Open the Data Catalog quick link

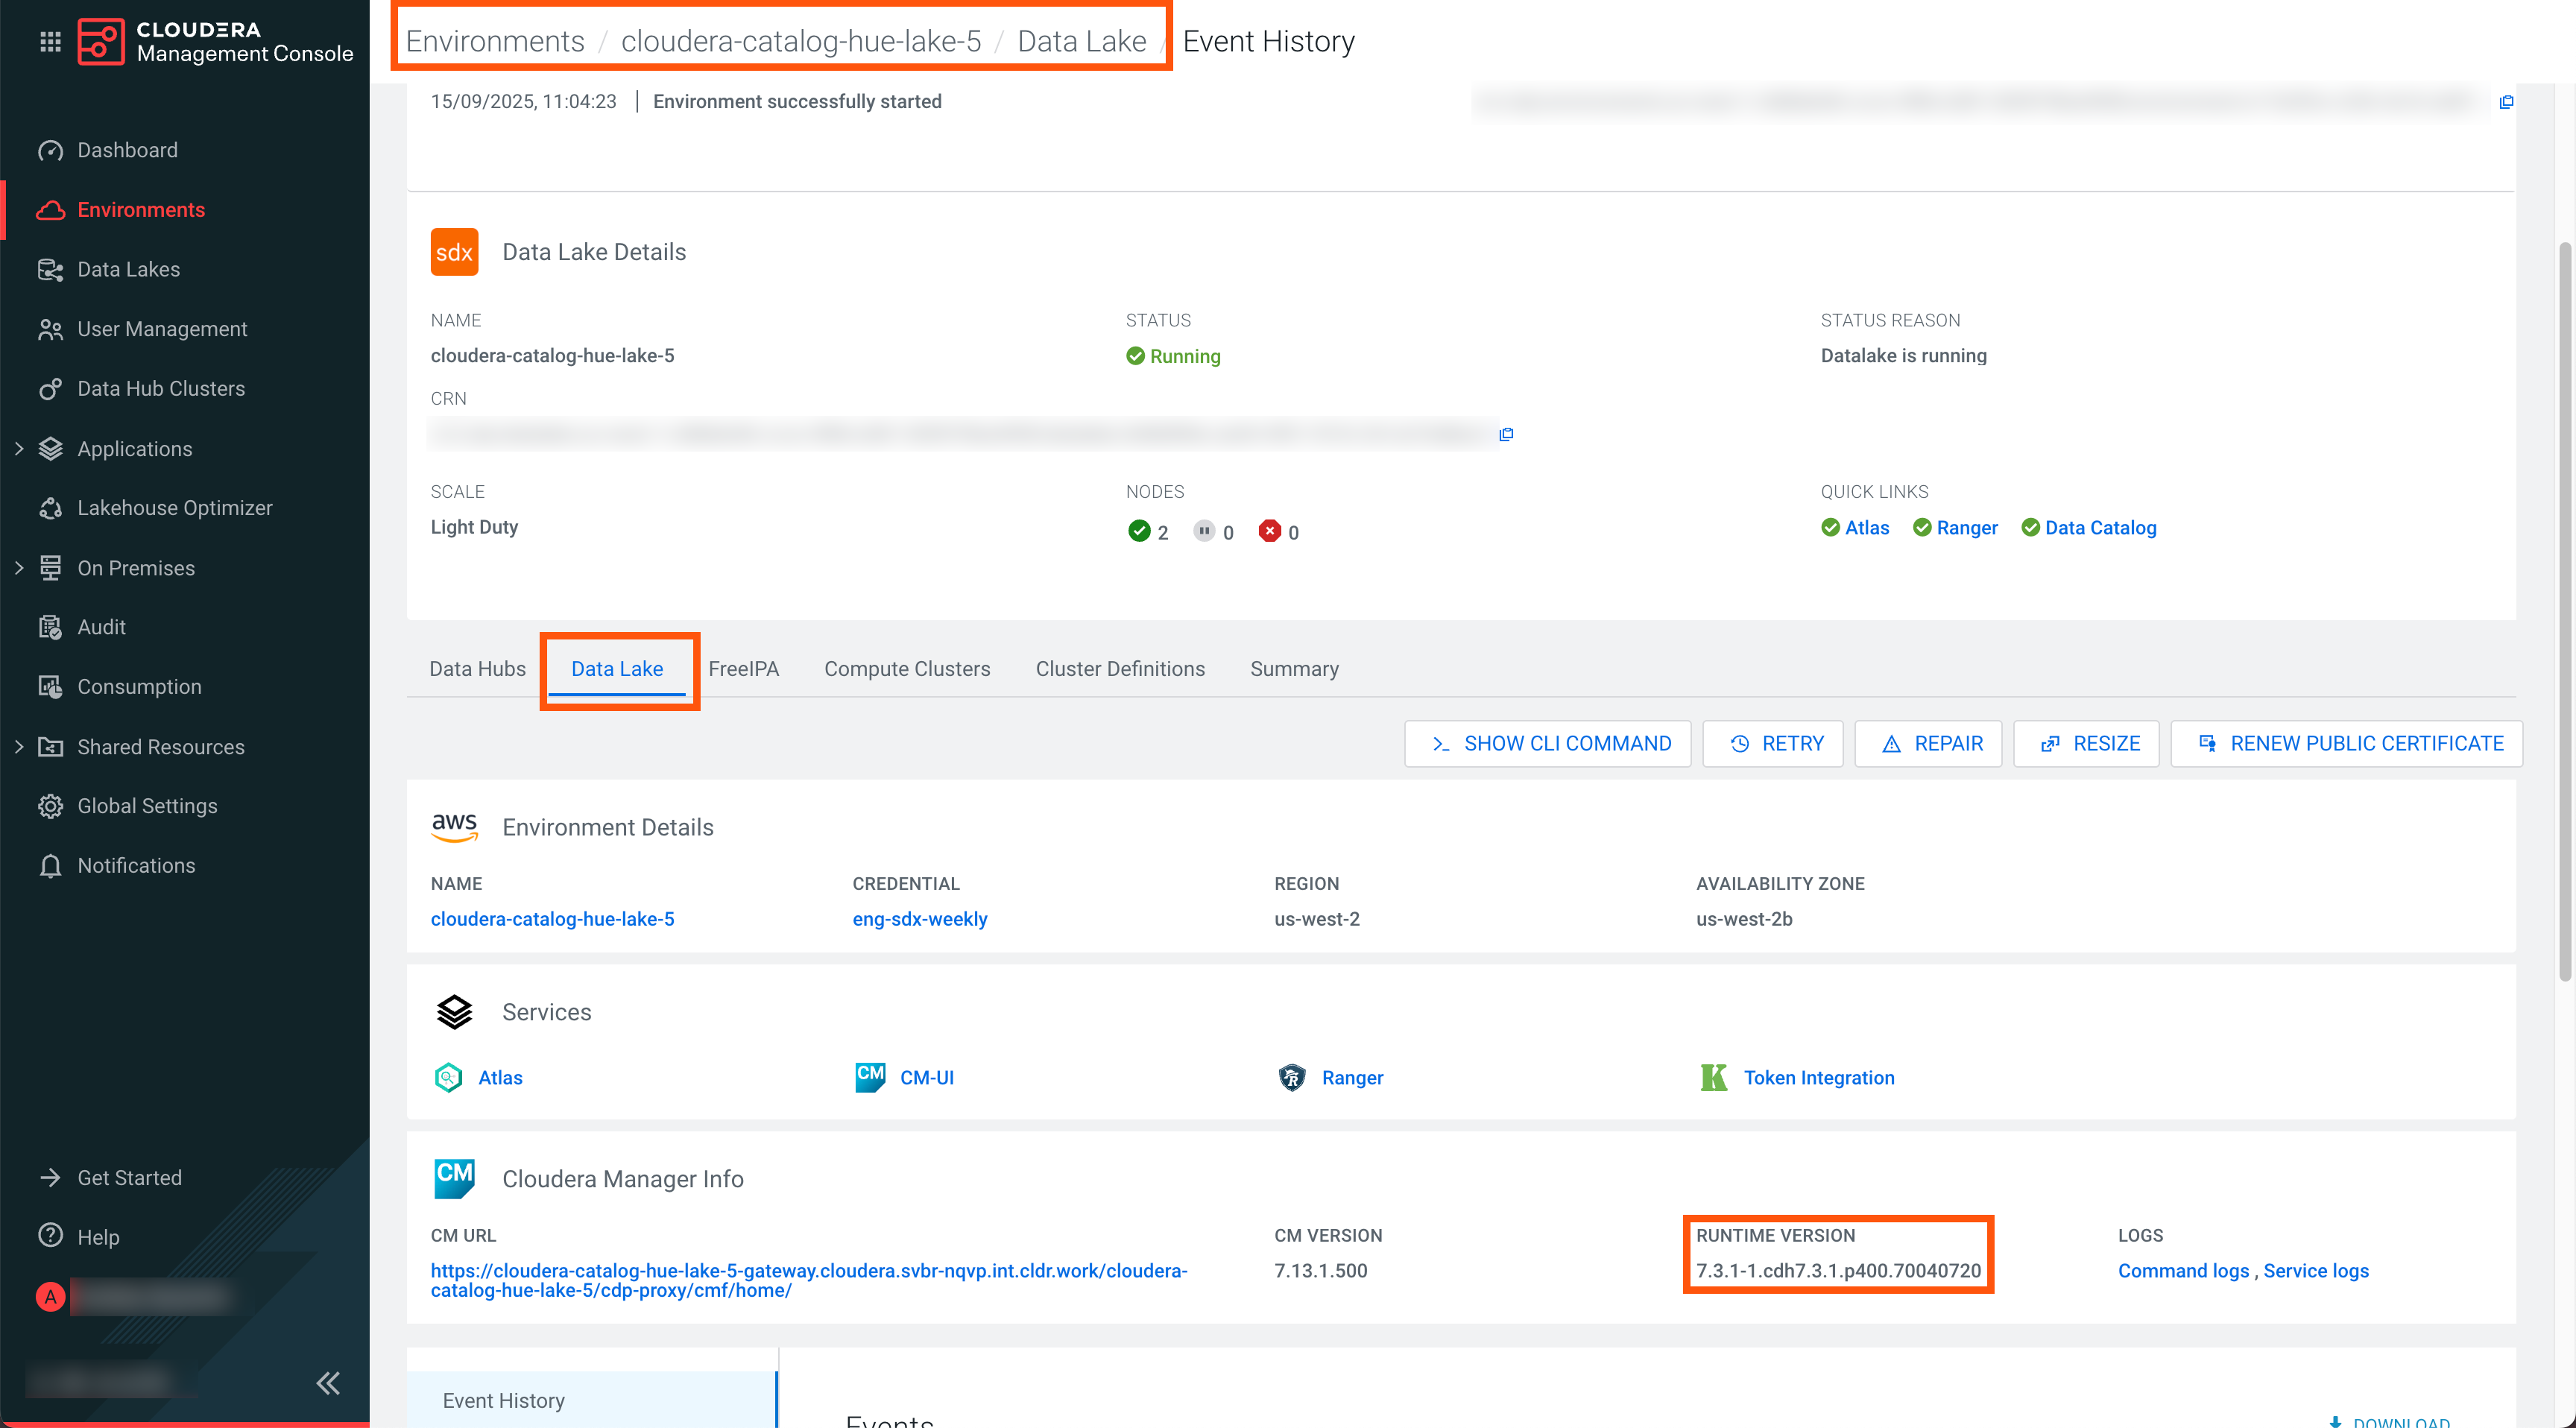pyautogui.click(x=2100, y=528)
